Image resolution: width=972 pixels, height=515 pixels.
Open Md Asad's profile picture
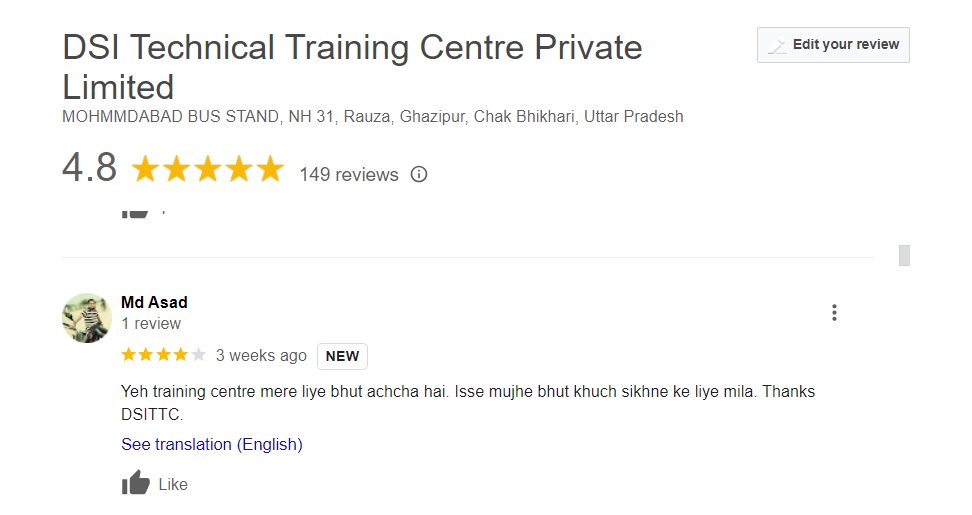click(87, 318)
